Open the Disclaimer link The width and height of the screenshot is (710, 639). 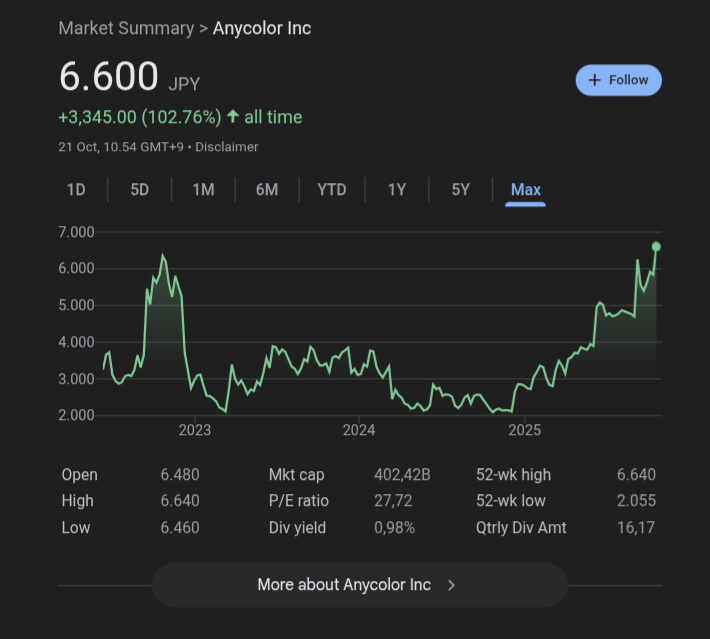(x=227, y=147)
